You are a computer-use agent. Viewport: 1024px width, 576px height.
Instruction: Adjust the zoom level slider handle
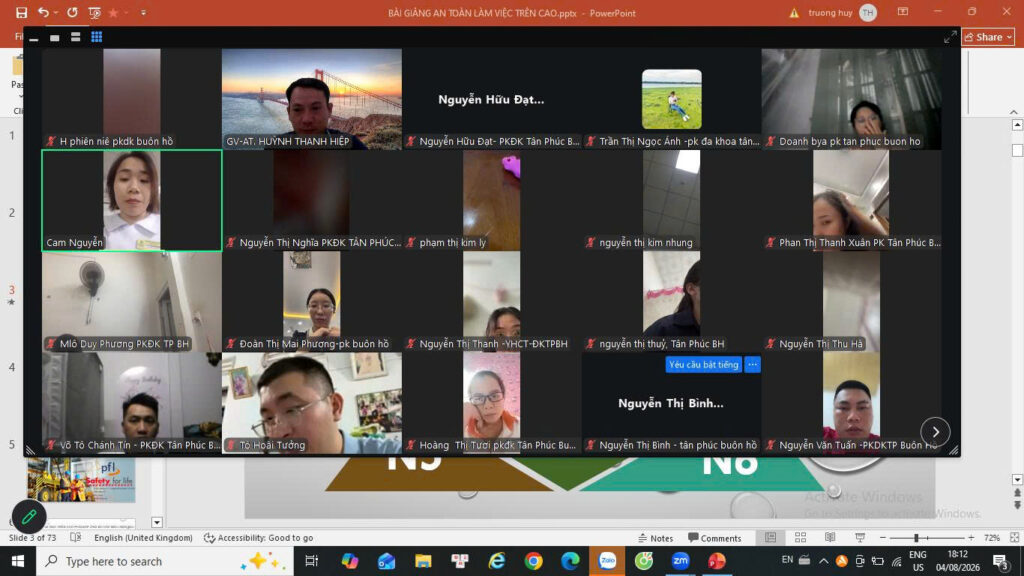916,537
